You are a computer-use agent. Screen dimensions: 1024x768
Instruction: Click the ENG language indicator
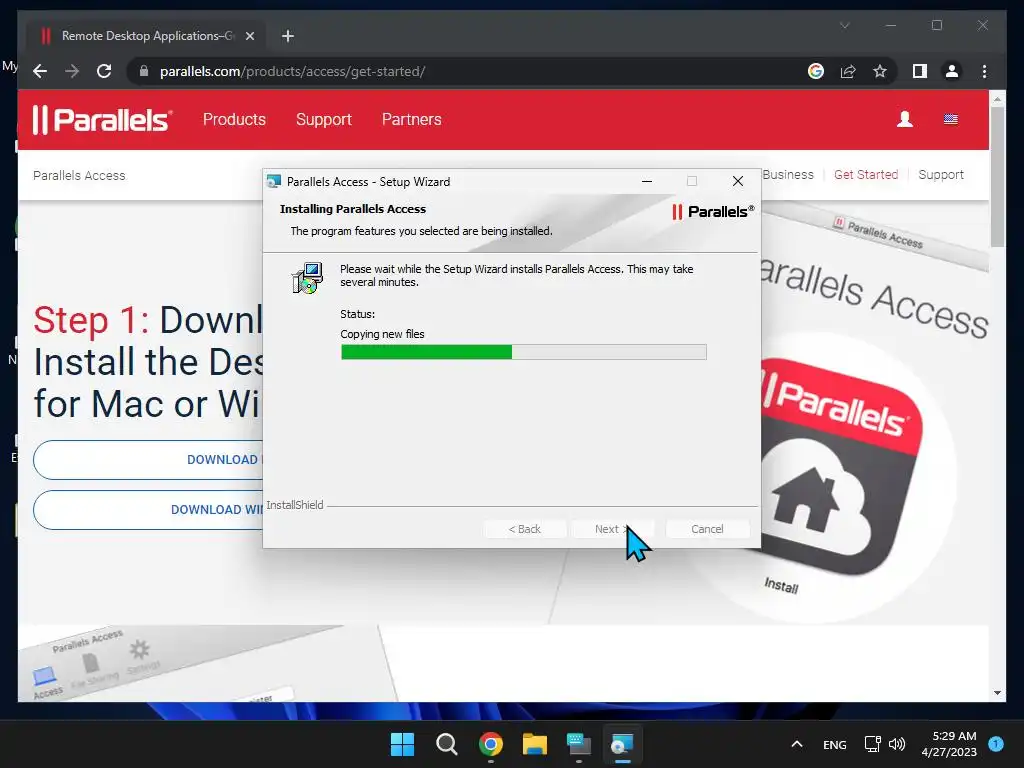(835, 744)
